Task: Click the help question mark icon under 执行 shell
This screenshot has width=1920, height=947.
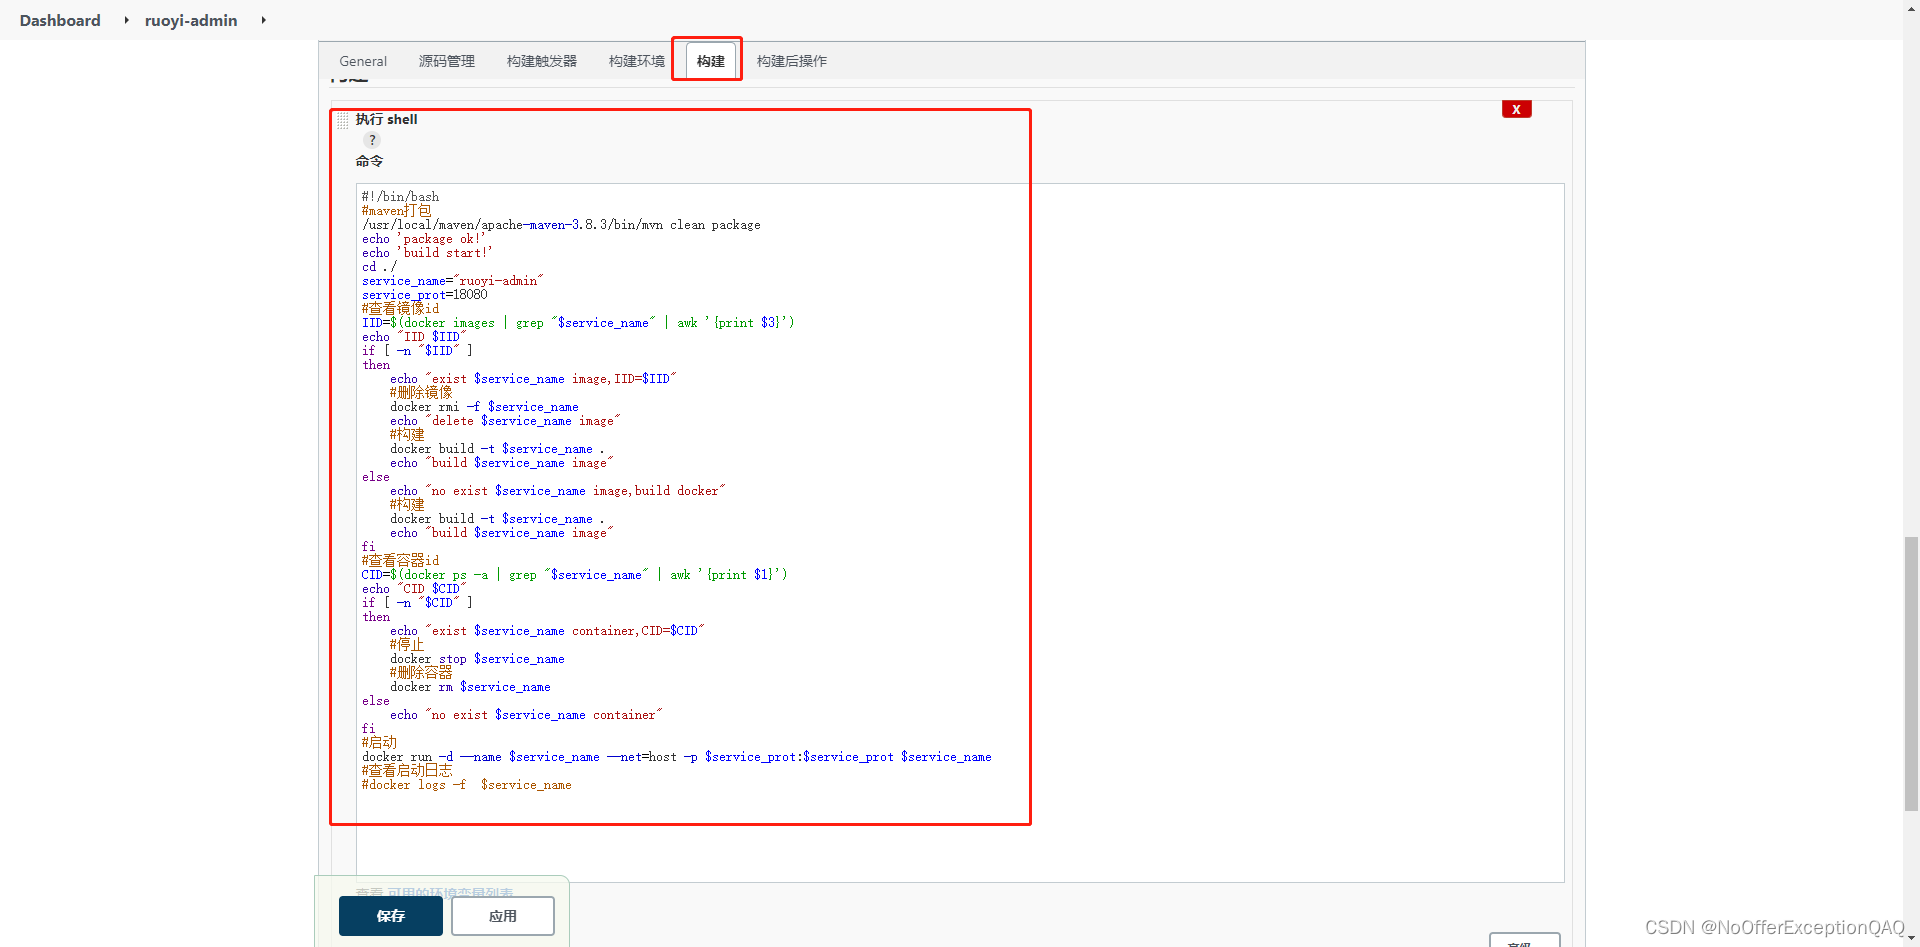Action: pyautogui.click(x=372, y=140)
